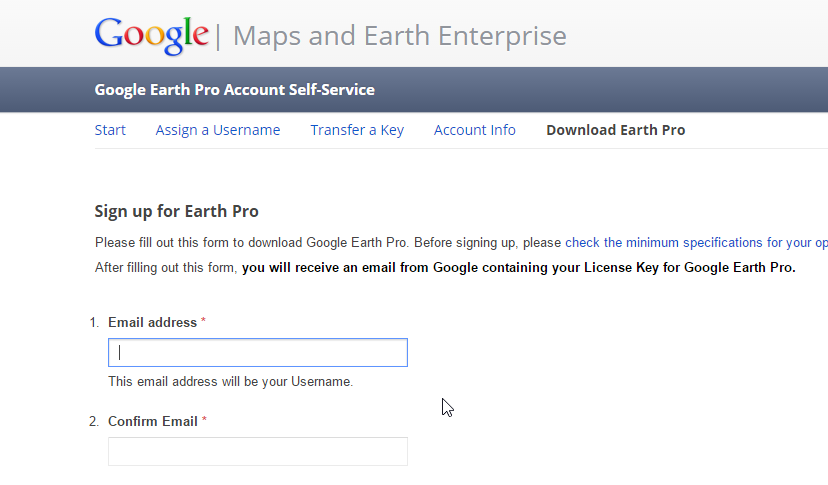Click the bold License Key email notice

[x=518, y=267]
